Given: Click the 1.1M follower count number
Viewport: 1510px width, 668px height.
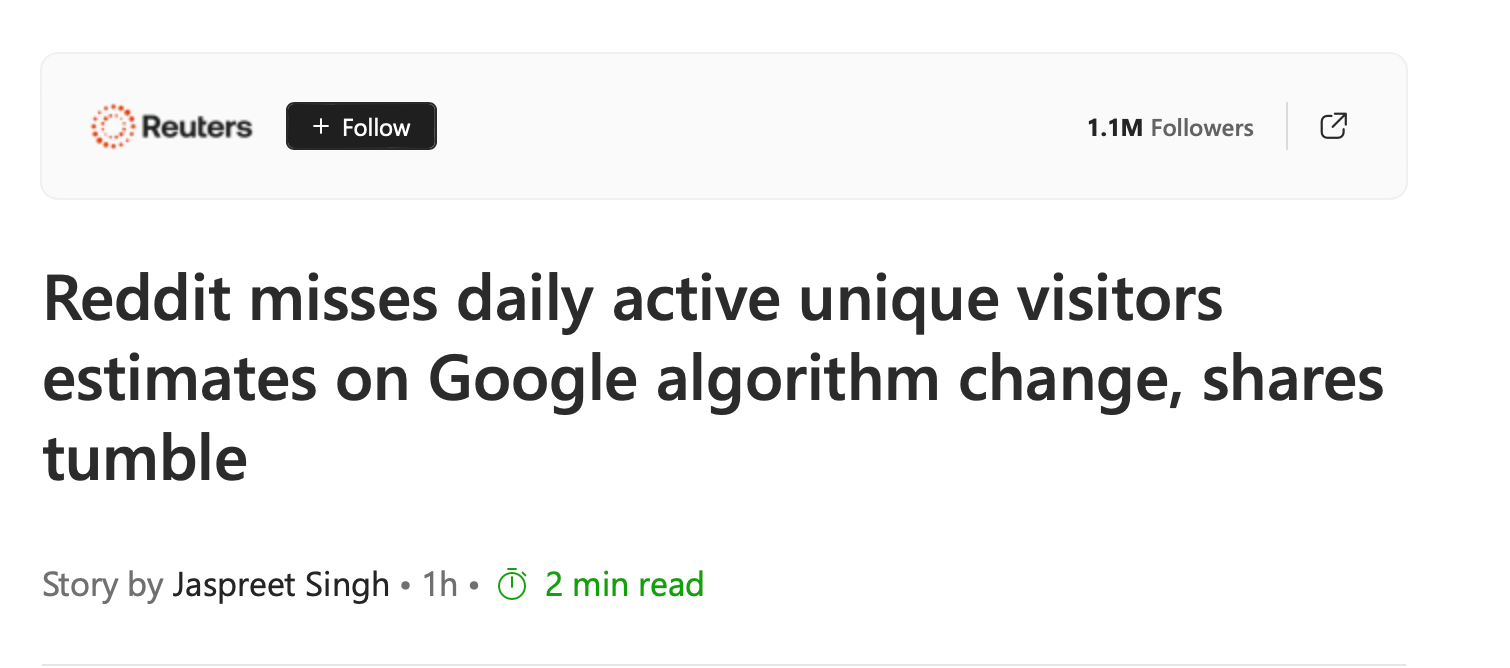Looking at the screenshot, I should coord(1114,128).
